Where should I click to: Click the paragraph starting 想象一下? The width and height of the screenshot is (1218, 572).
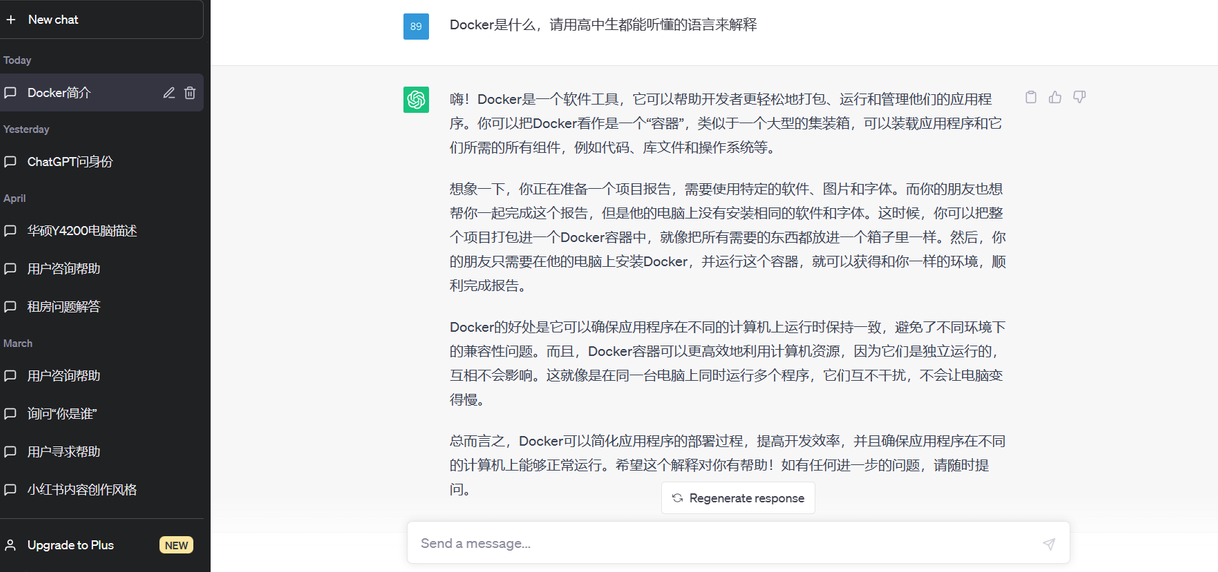click(x=728, y=237)
